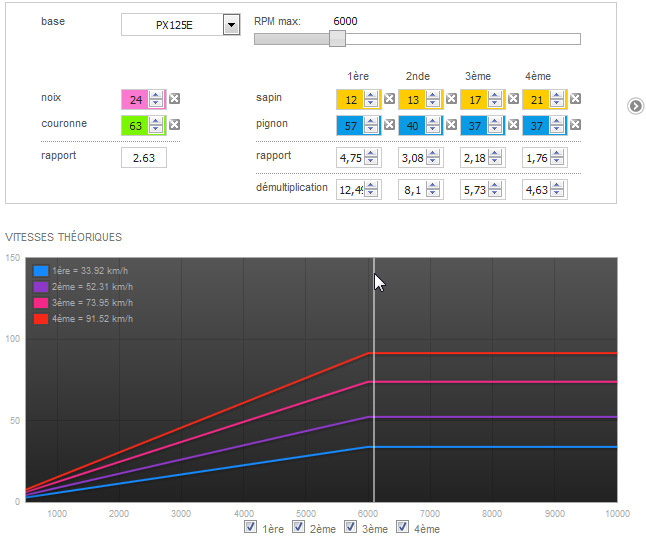Toggle the 2ème curve checkbox
This screenshot has width=646, height=543.
coord(298,527)
